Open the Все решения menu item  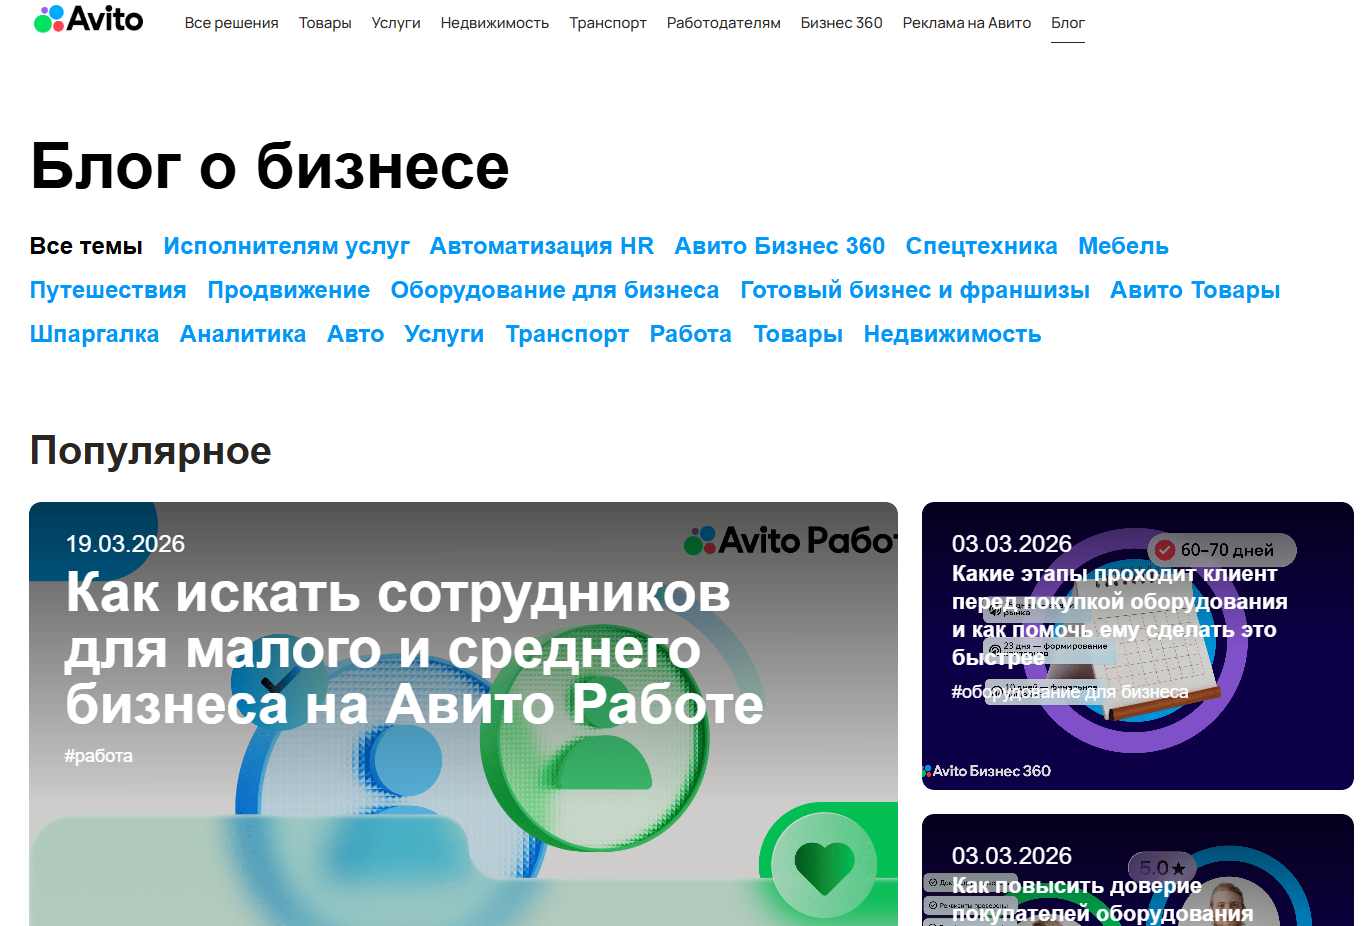[232, 23]
